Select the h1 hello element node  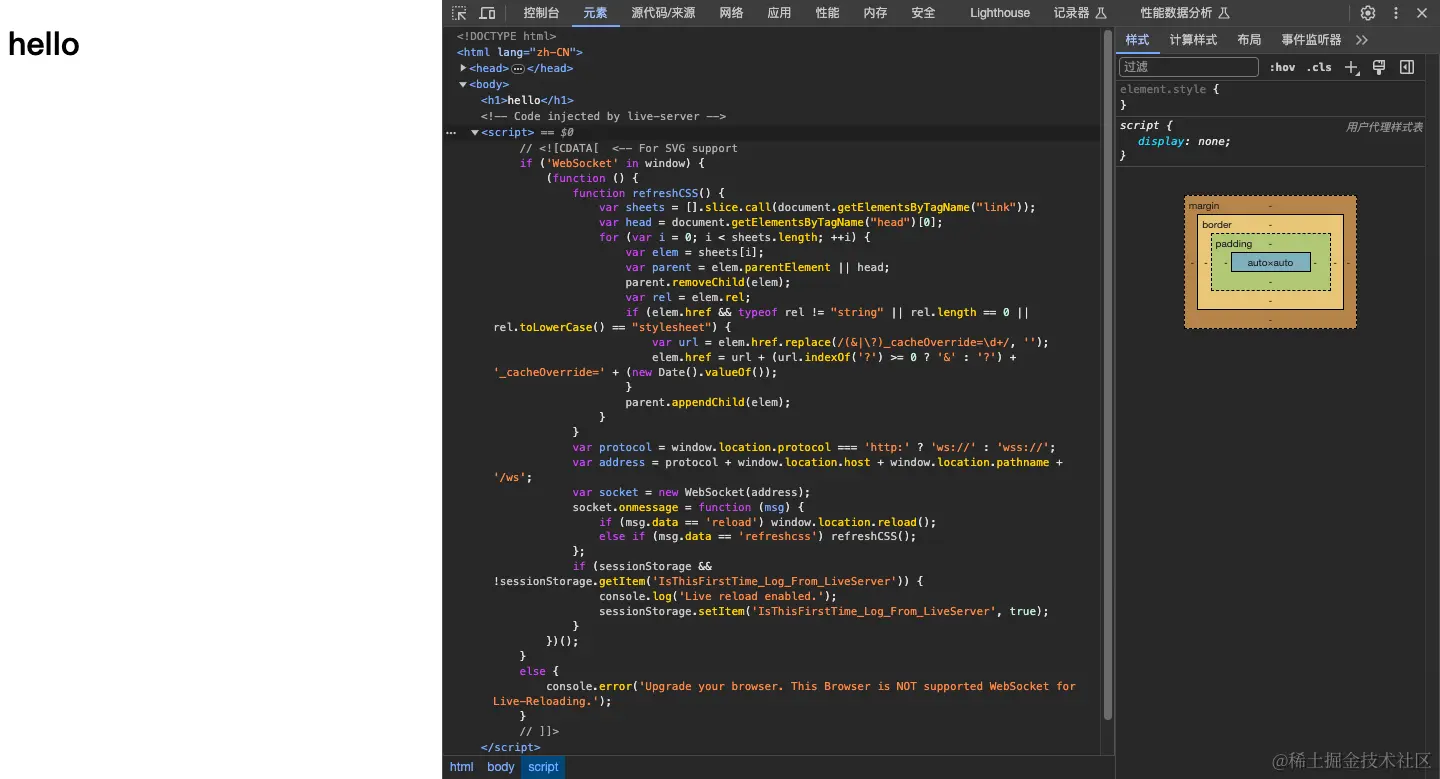[x=527, y=100]
